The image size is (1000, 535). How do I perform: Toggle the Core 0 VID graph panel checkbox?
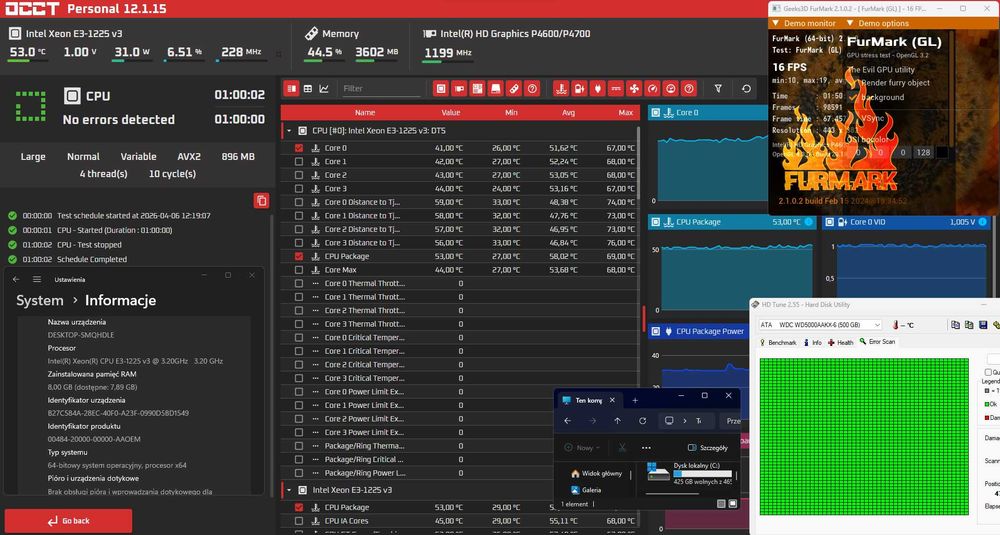(x=830, y=222)
